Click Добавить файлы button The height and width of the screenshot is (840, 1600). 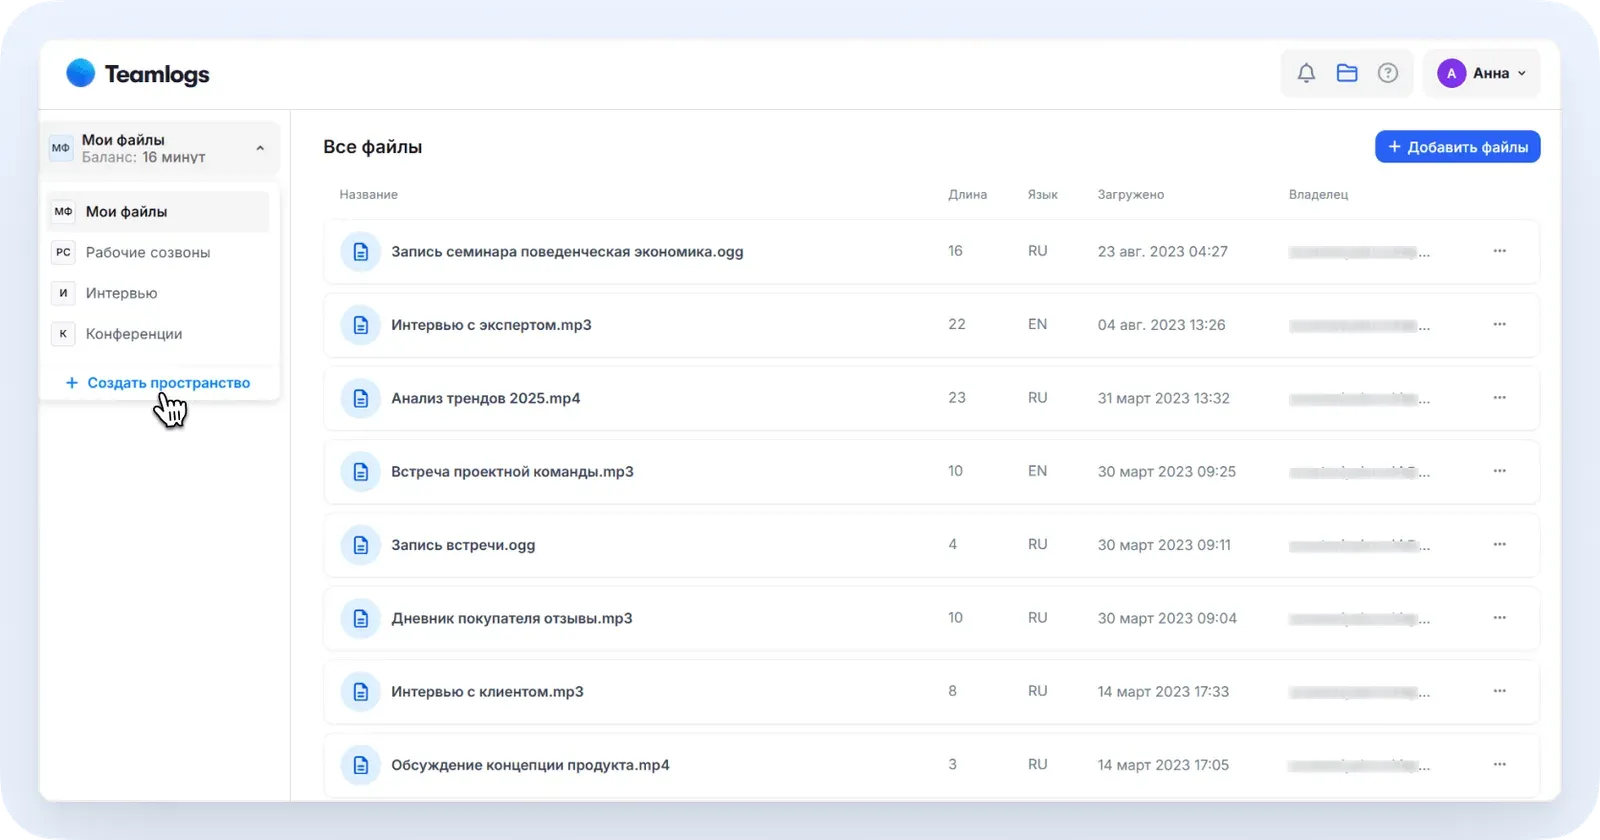pyautogui.click(x=1457, y=147)
